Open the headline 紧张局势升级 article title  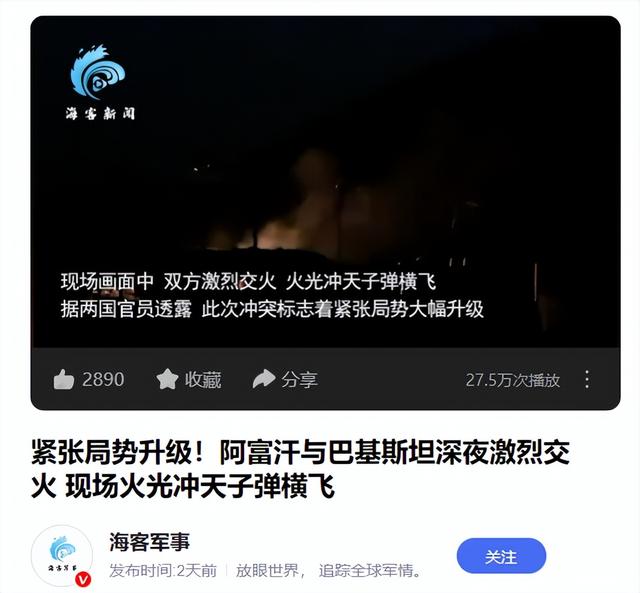pos(300,469)
